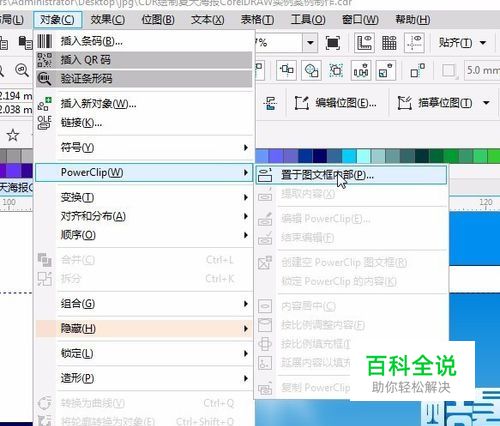Image resolution: width=500 pixels, height=426 pixels.
Task: Choose 插入新对象(W)... entry
Action: (144, 104)
